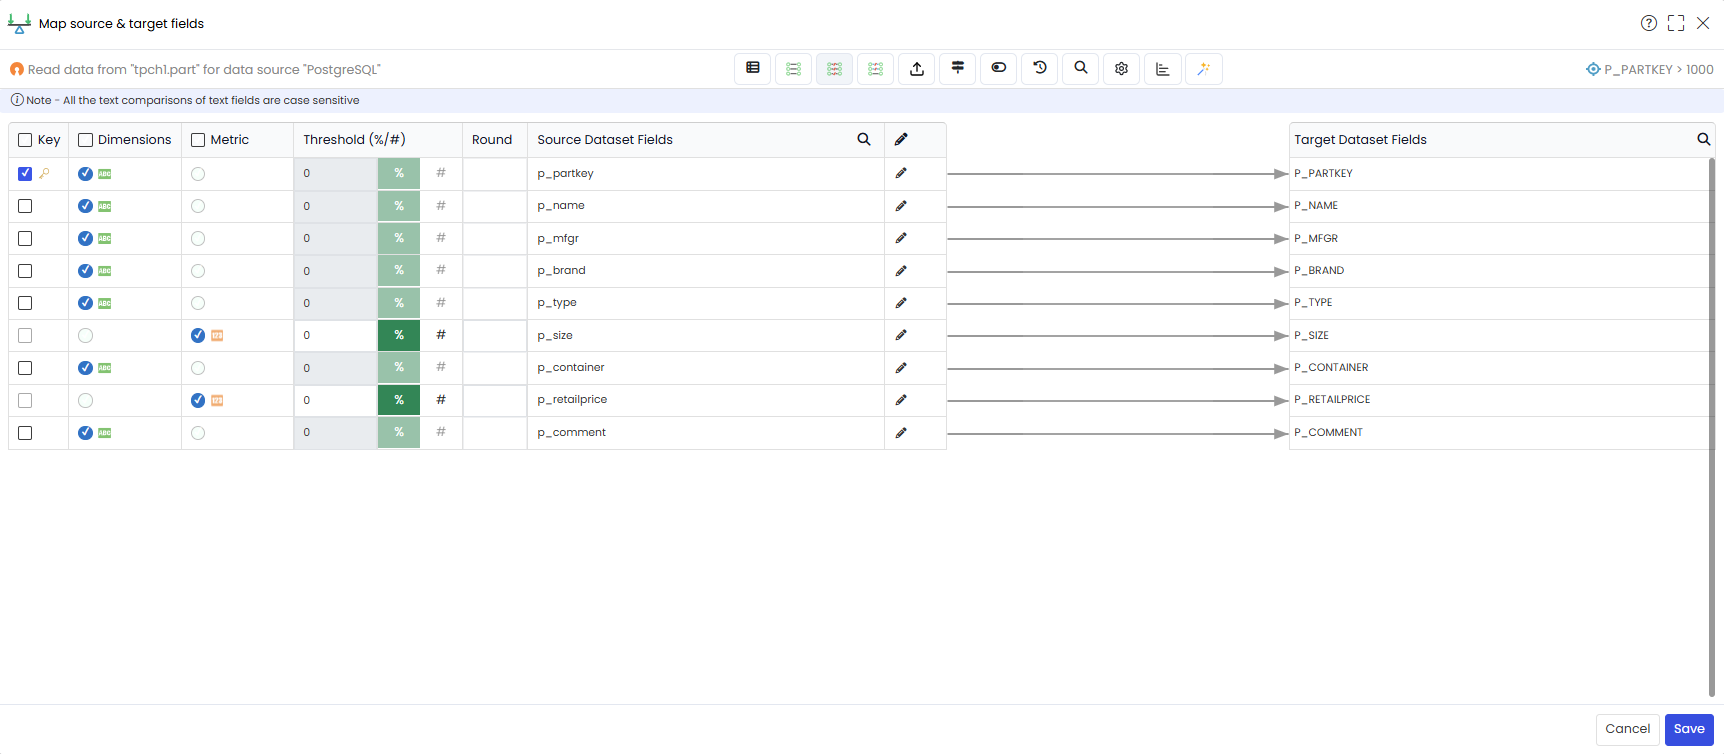Screen dimensions: 1724x754
Task: Search the Target Dataset Fields column
Action: pos(1704,140)
